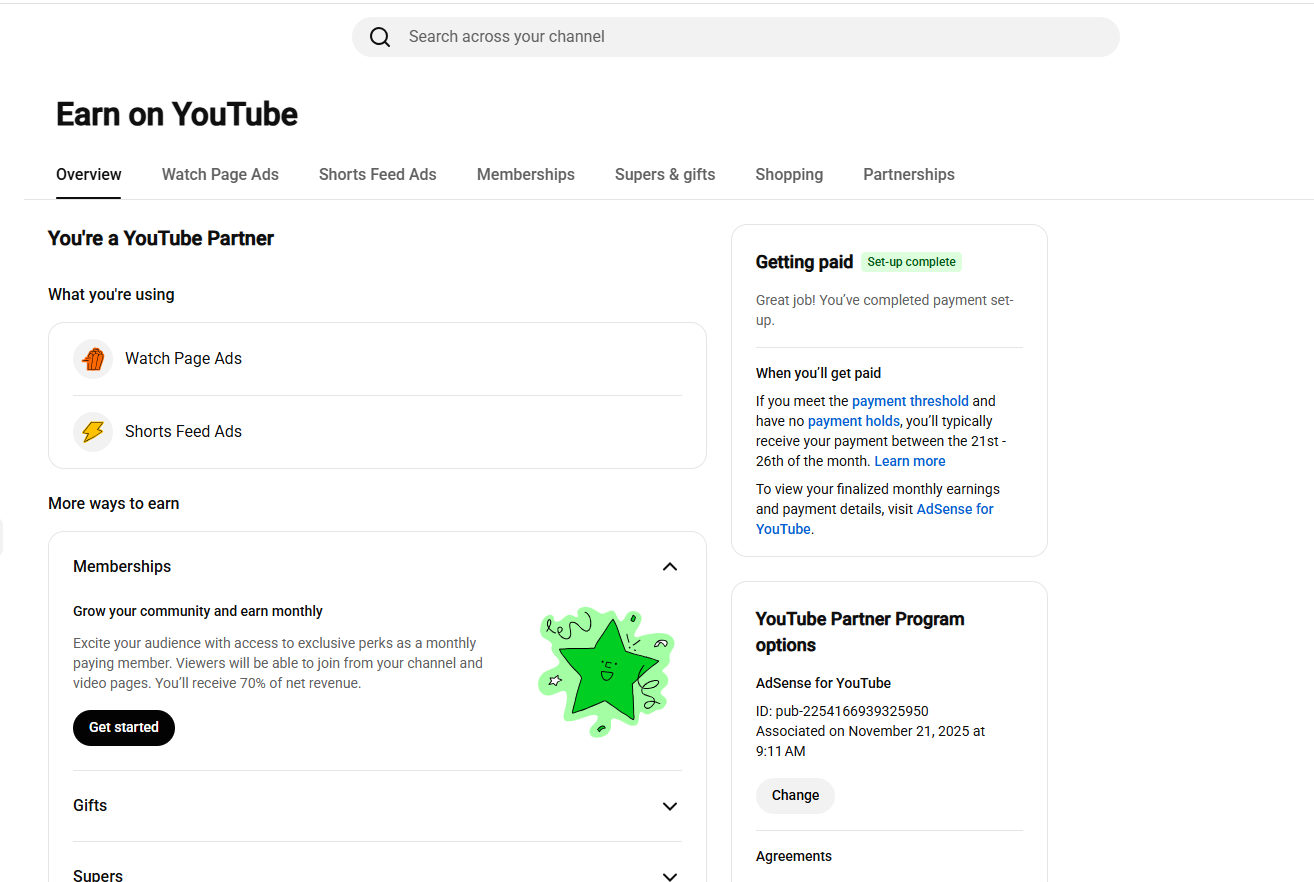The width and height of the screenshot is (1314, 882).
Task: Switch to the Overview tab
Action: tap(89, 174)
